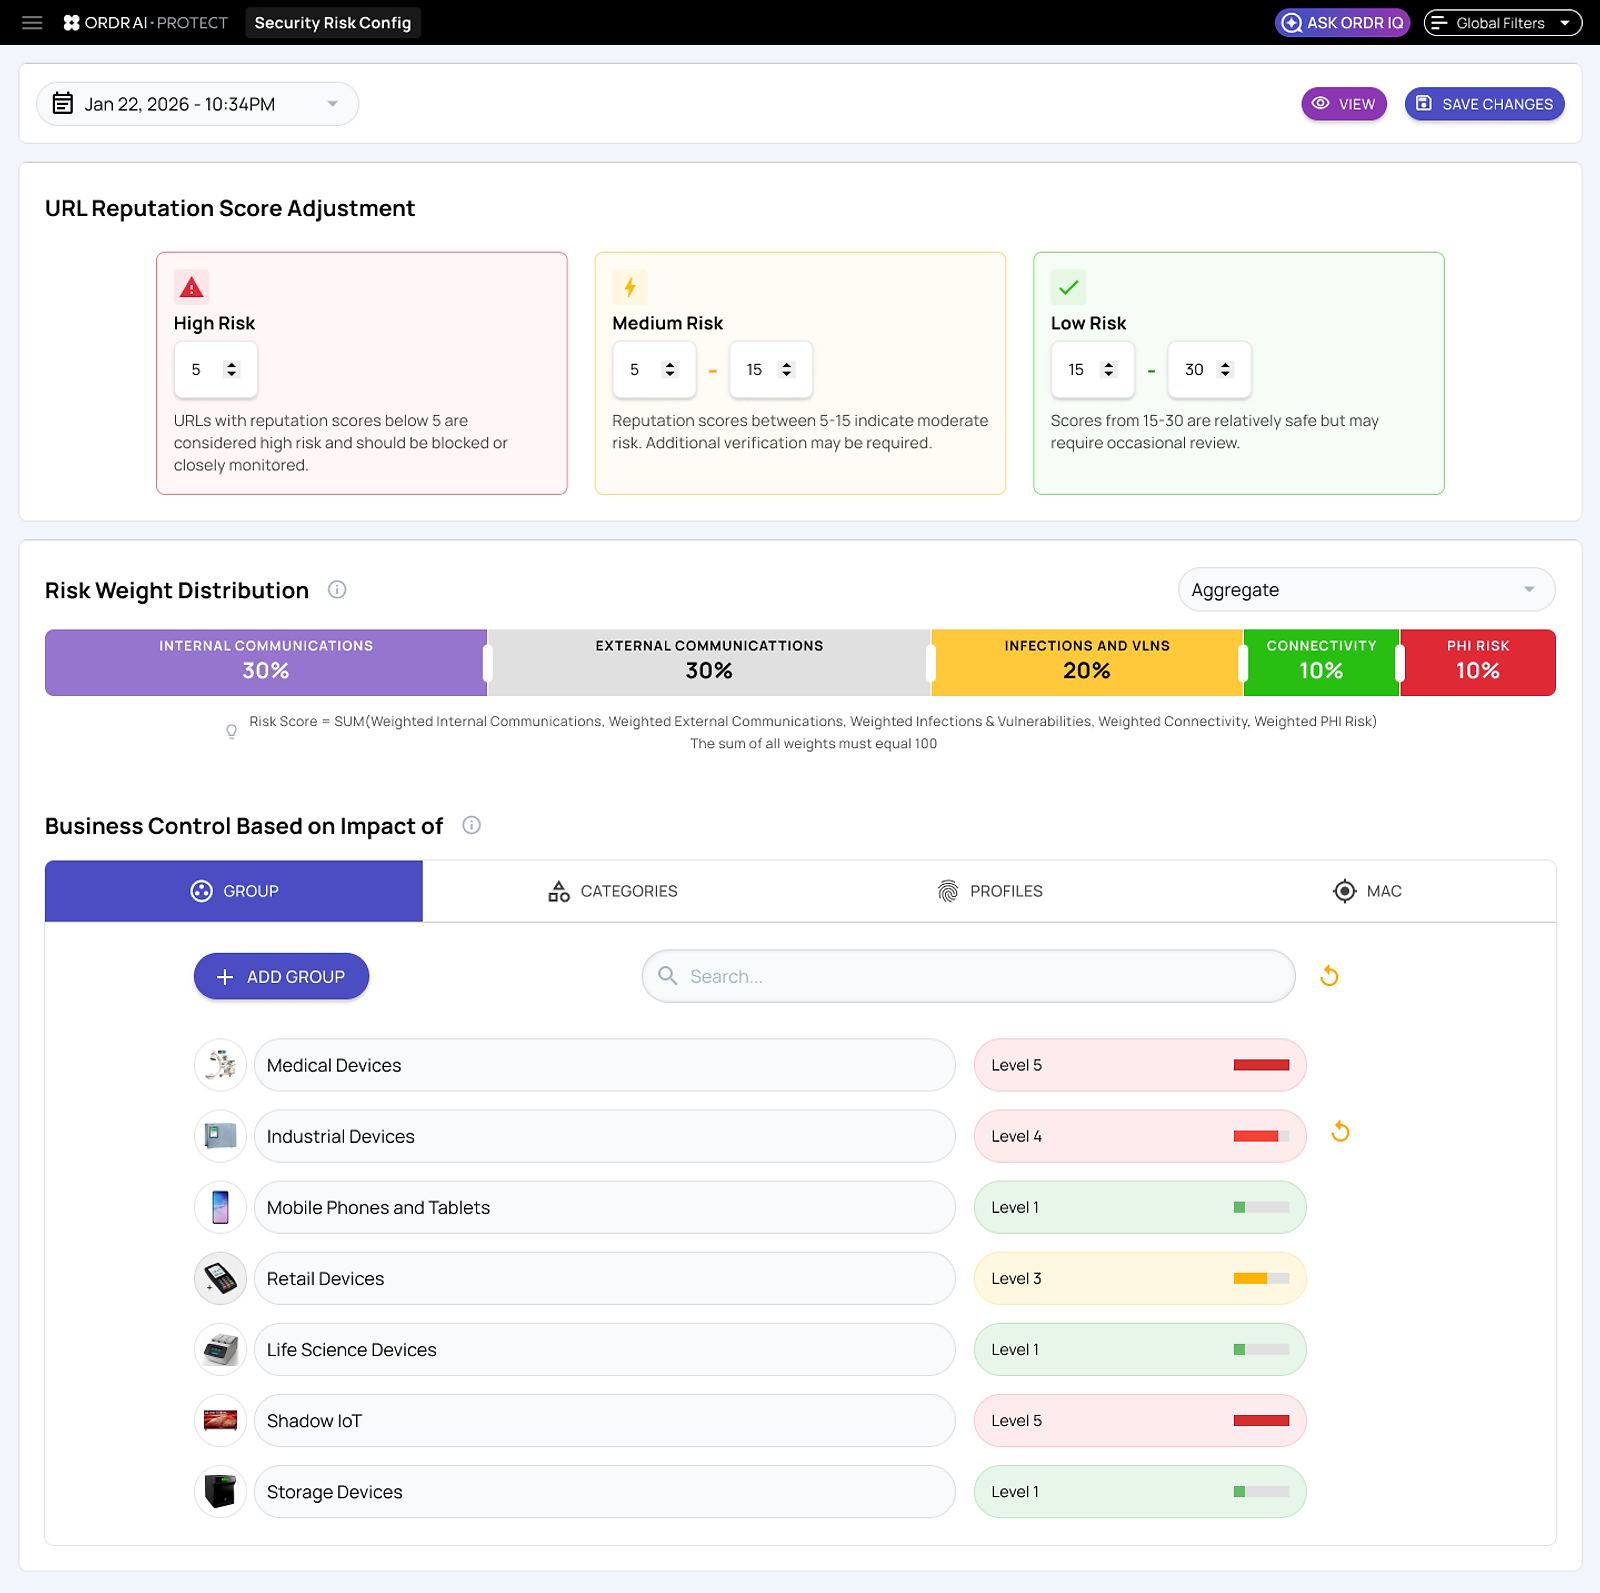Click the Industrial Devices group icon

(x=220, y=1136)
